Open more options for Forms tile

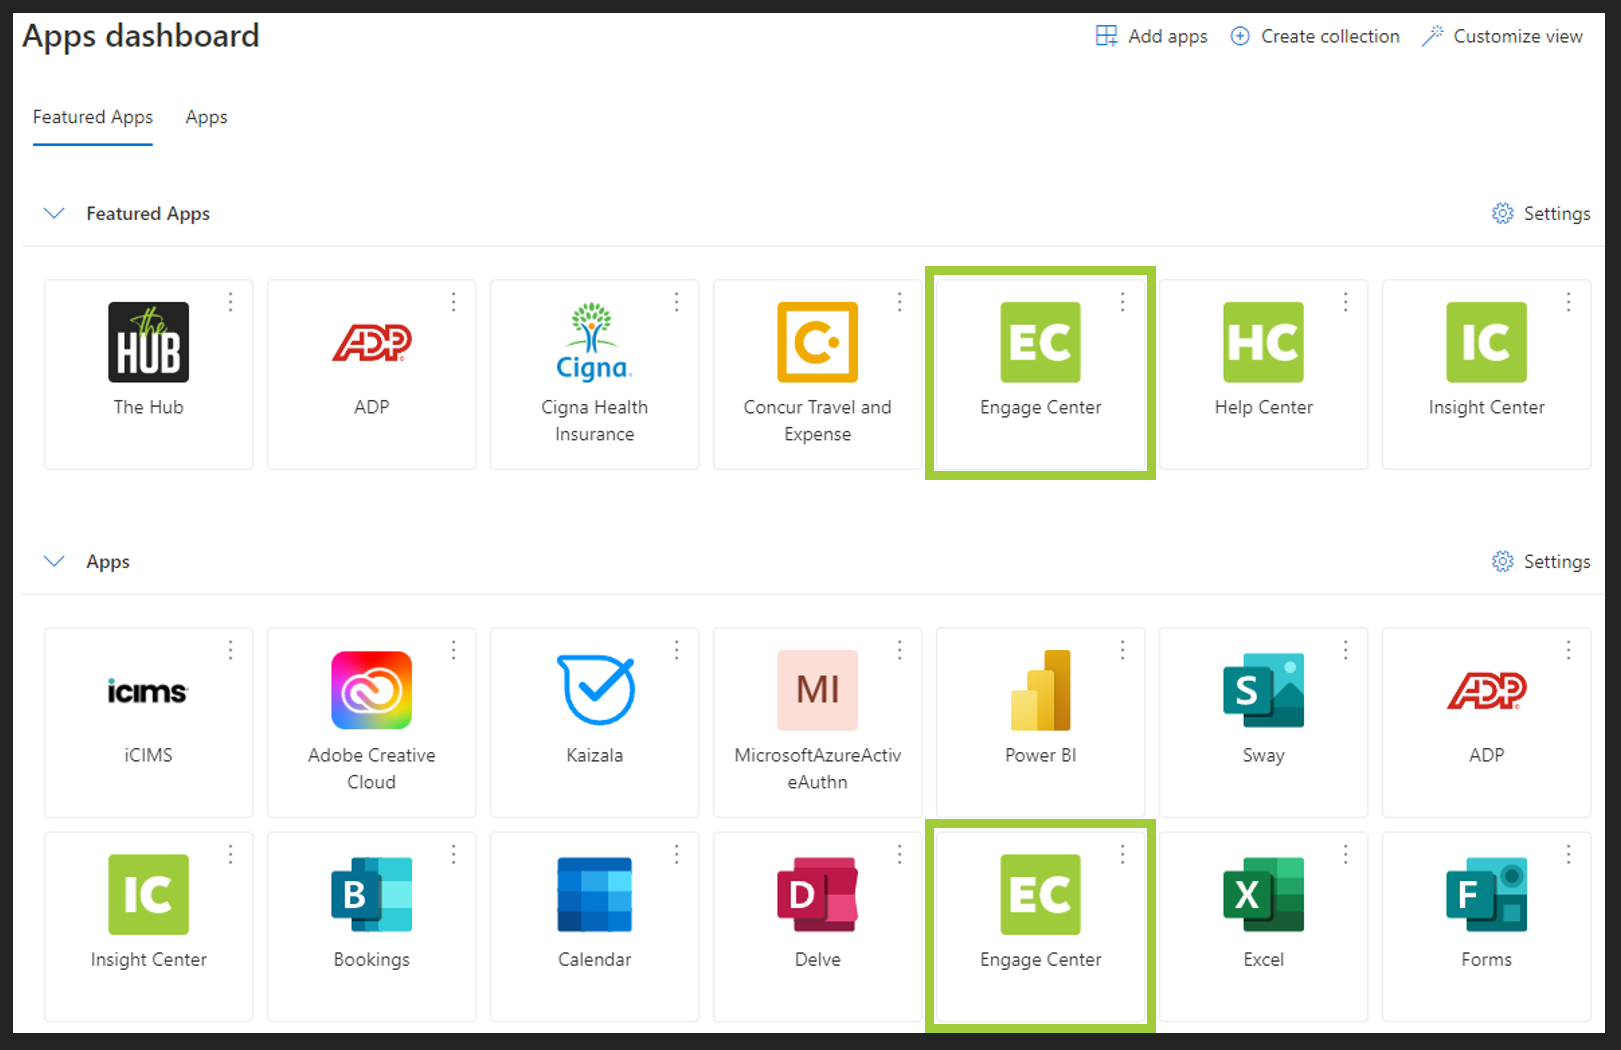1569,854
